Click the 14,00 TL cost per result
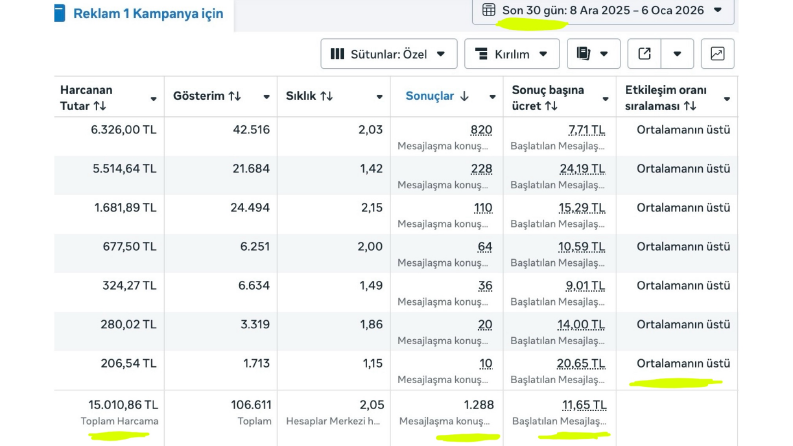This screenshot has width=793, height=446. (582, 325)
